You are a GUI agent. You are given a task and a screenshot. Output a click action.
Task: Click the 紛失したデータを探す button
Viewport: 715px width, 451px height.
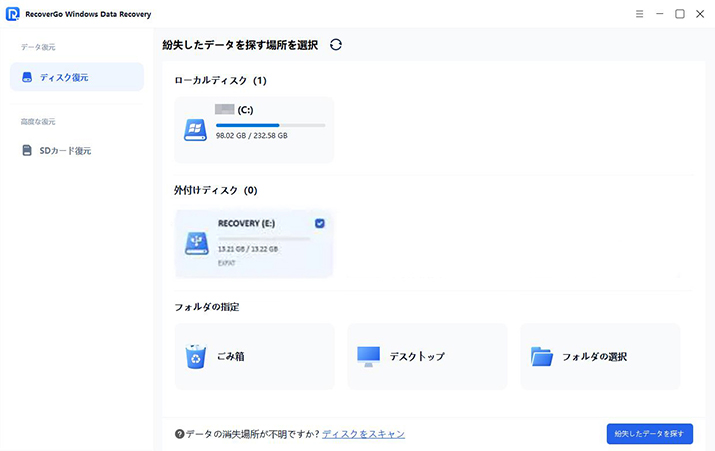(x=650, y=434)
